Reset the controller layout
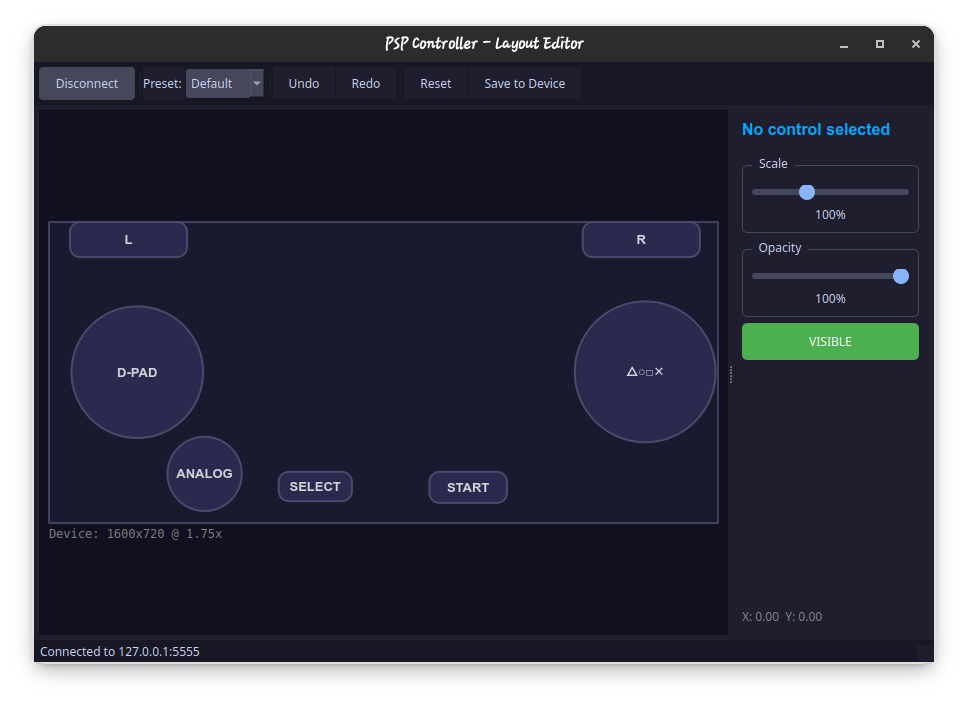Screen dimensions: 968x704 click(435, 83)
